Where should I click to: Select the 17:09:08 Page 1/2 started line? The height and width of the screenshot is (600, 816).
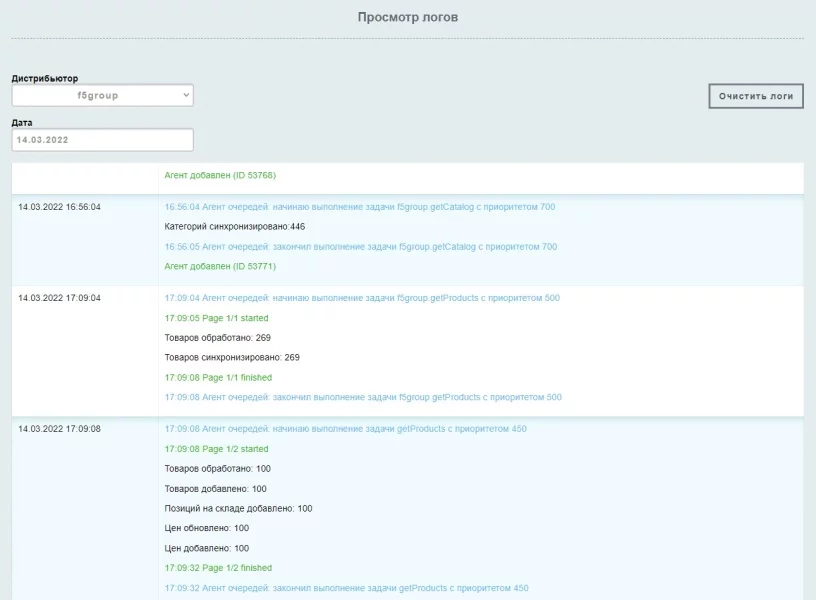point(216,449)
